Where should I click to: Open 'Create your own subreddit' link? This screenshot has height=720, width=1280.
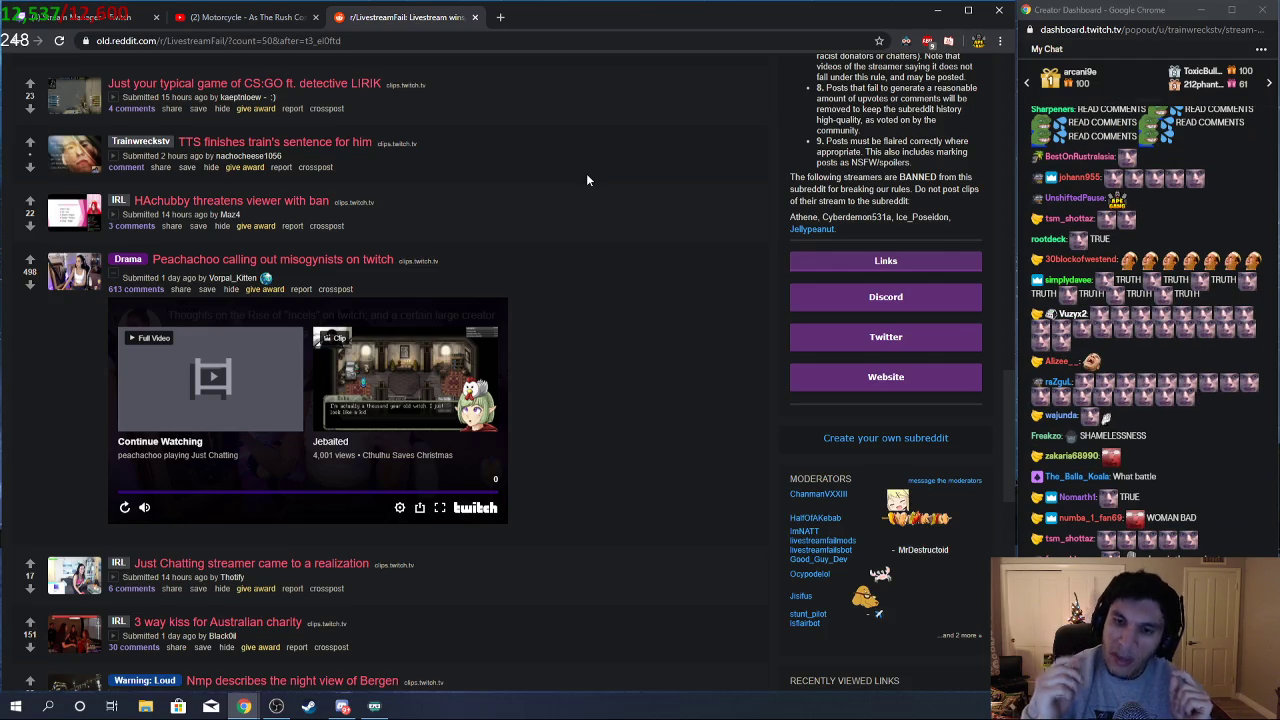886,438
